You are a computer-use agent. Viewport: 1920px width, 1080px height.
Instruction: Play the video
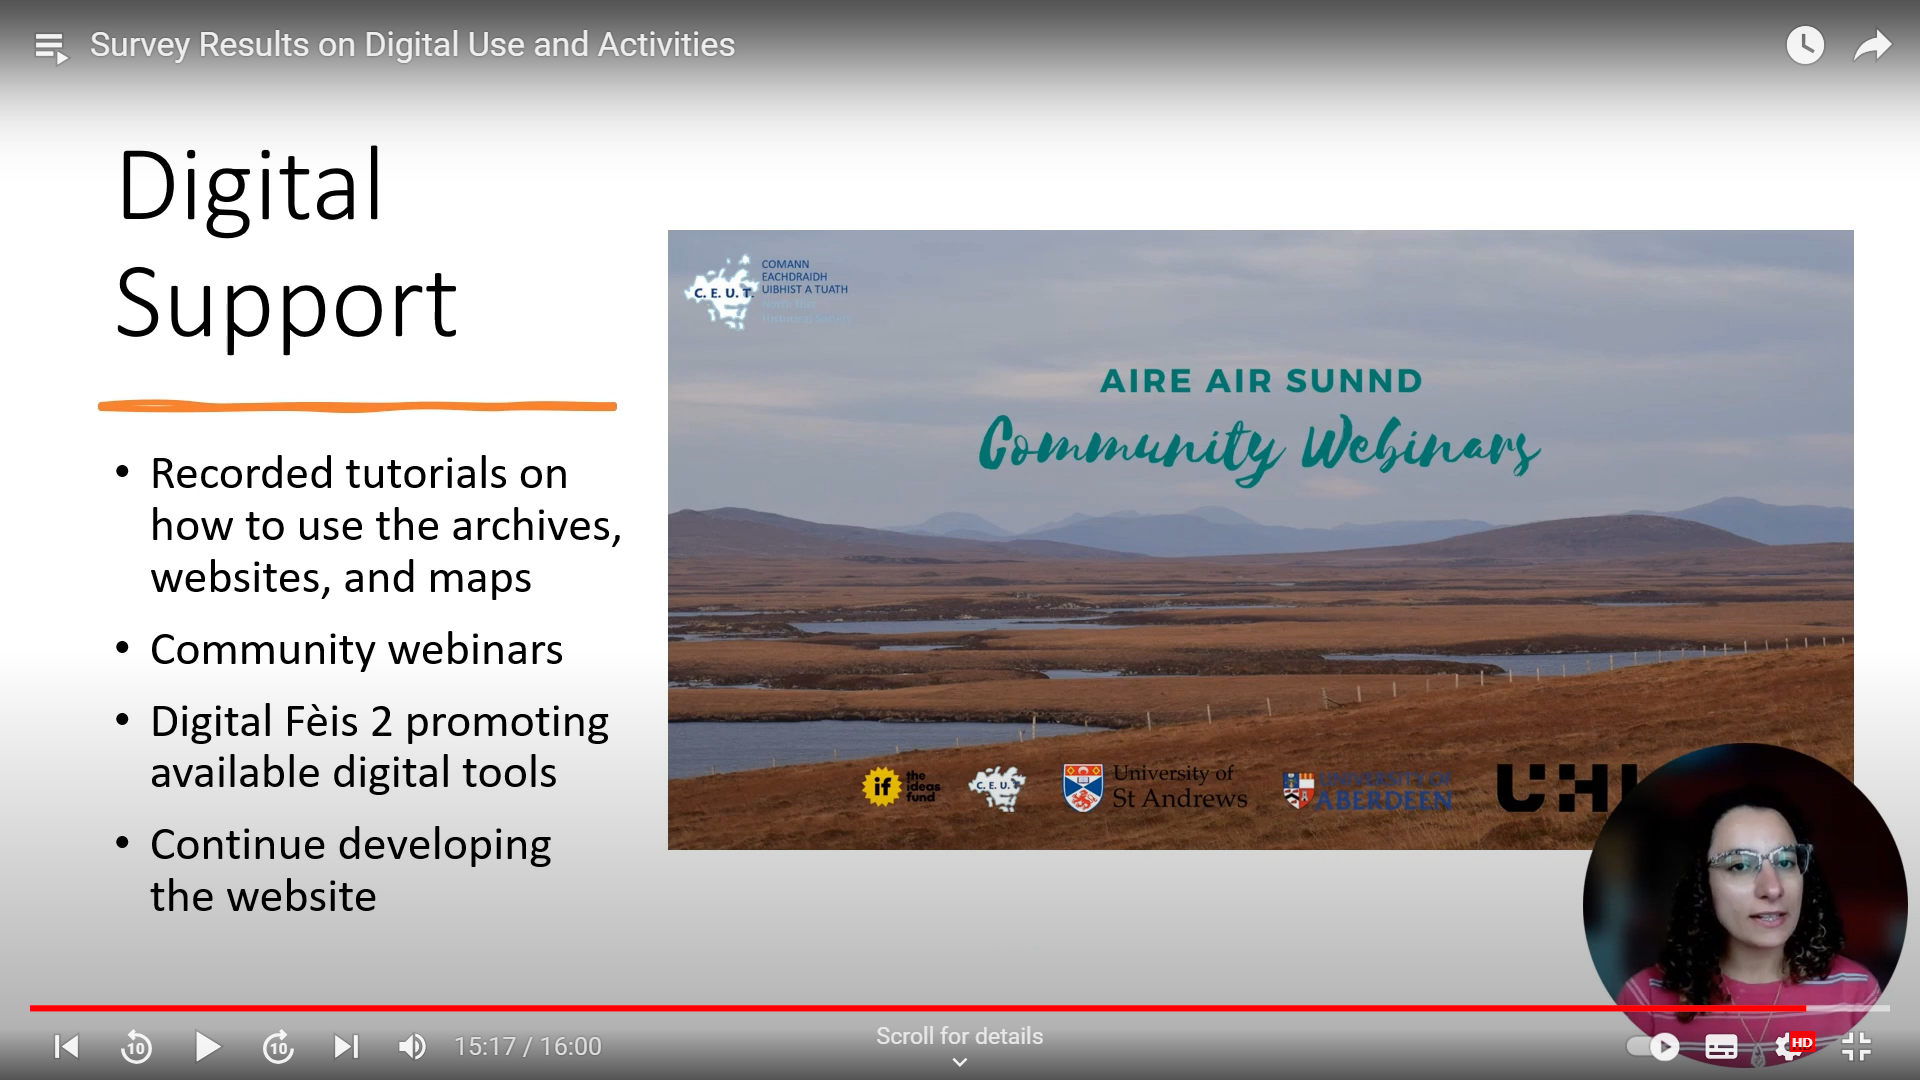[207, 1047]
